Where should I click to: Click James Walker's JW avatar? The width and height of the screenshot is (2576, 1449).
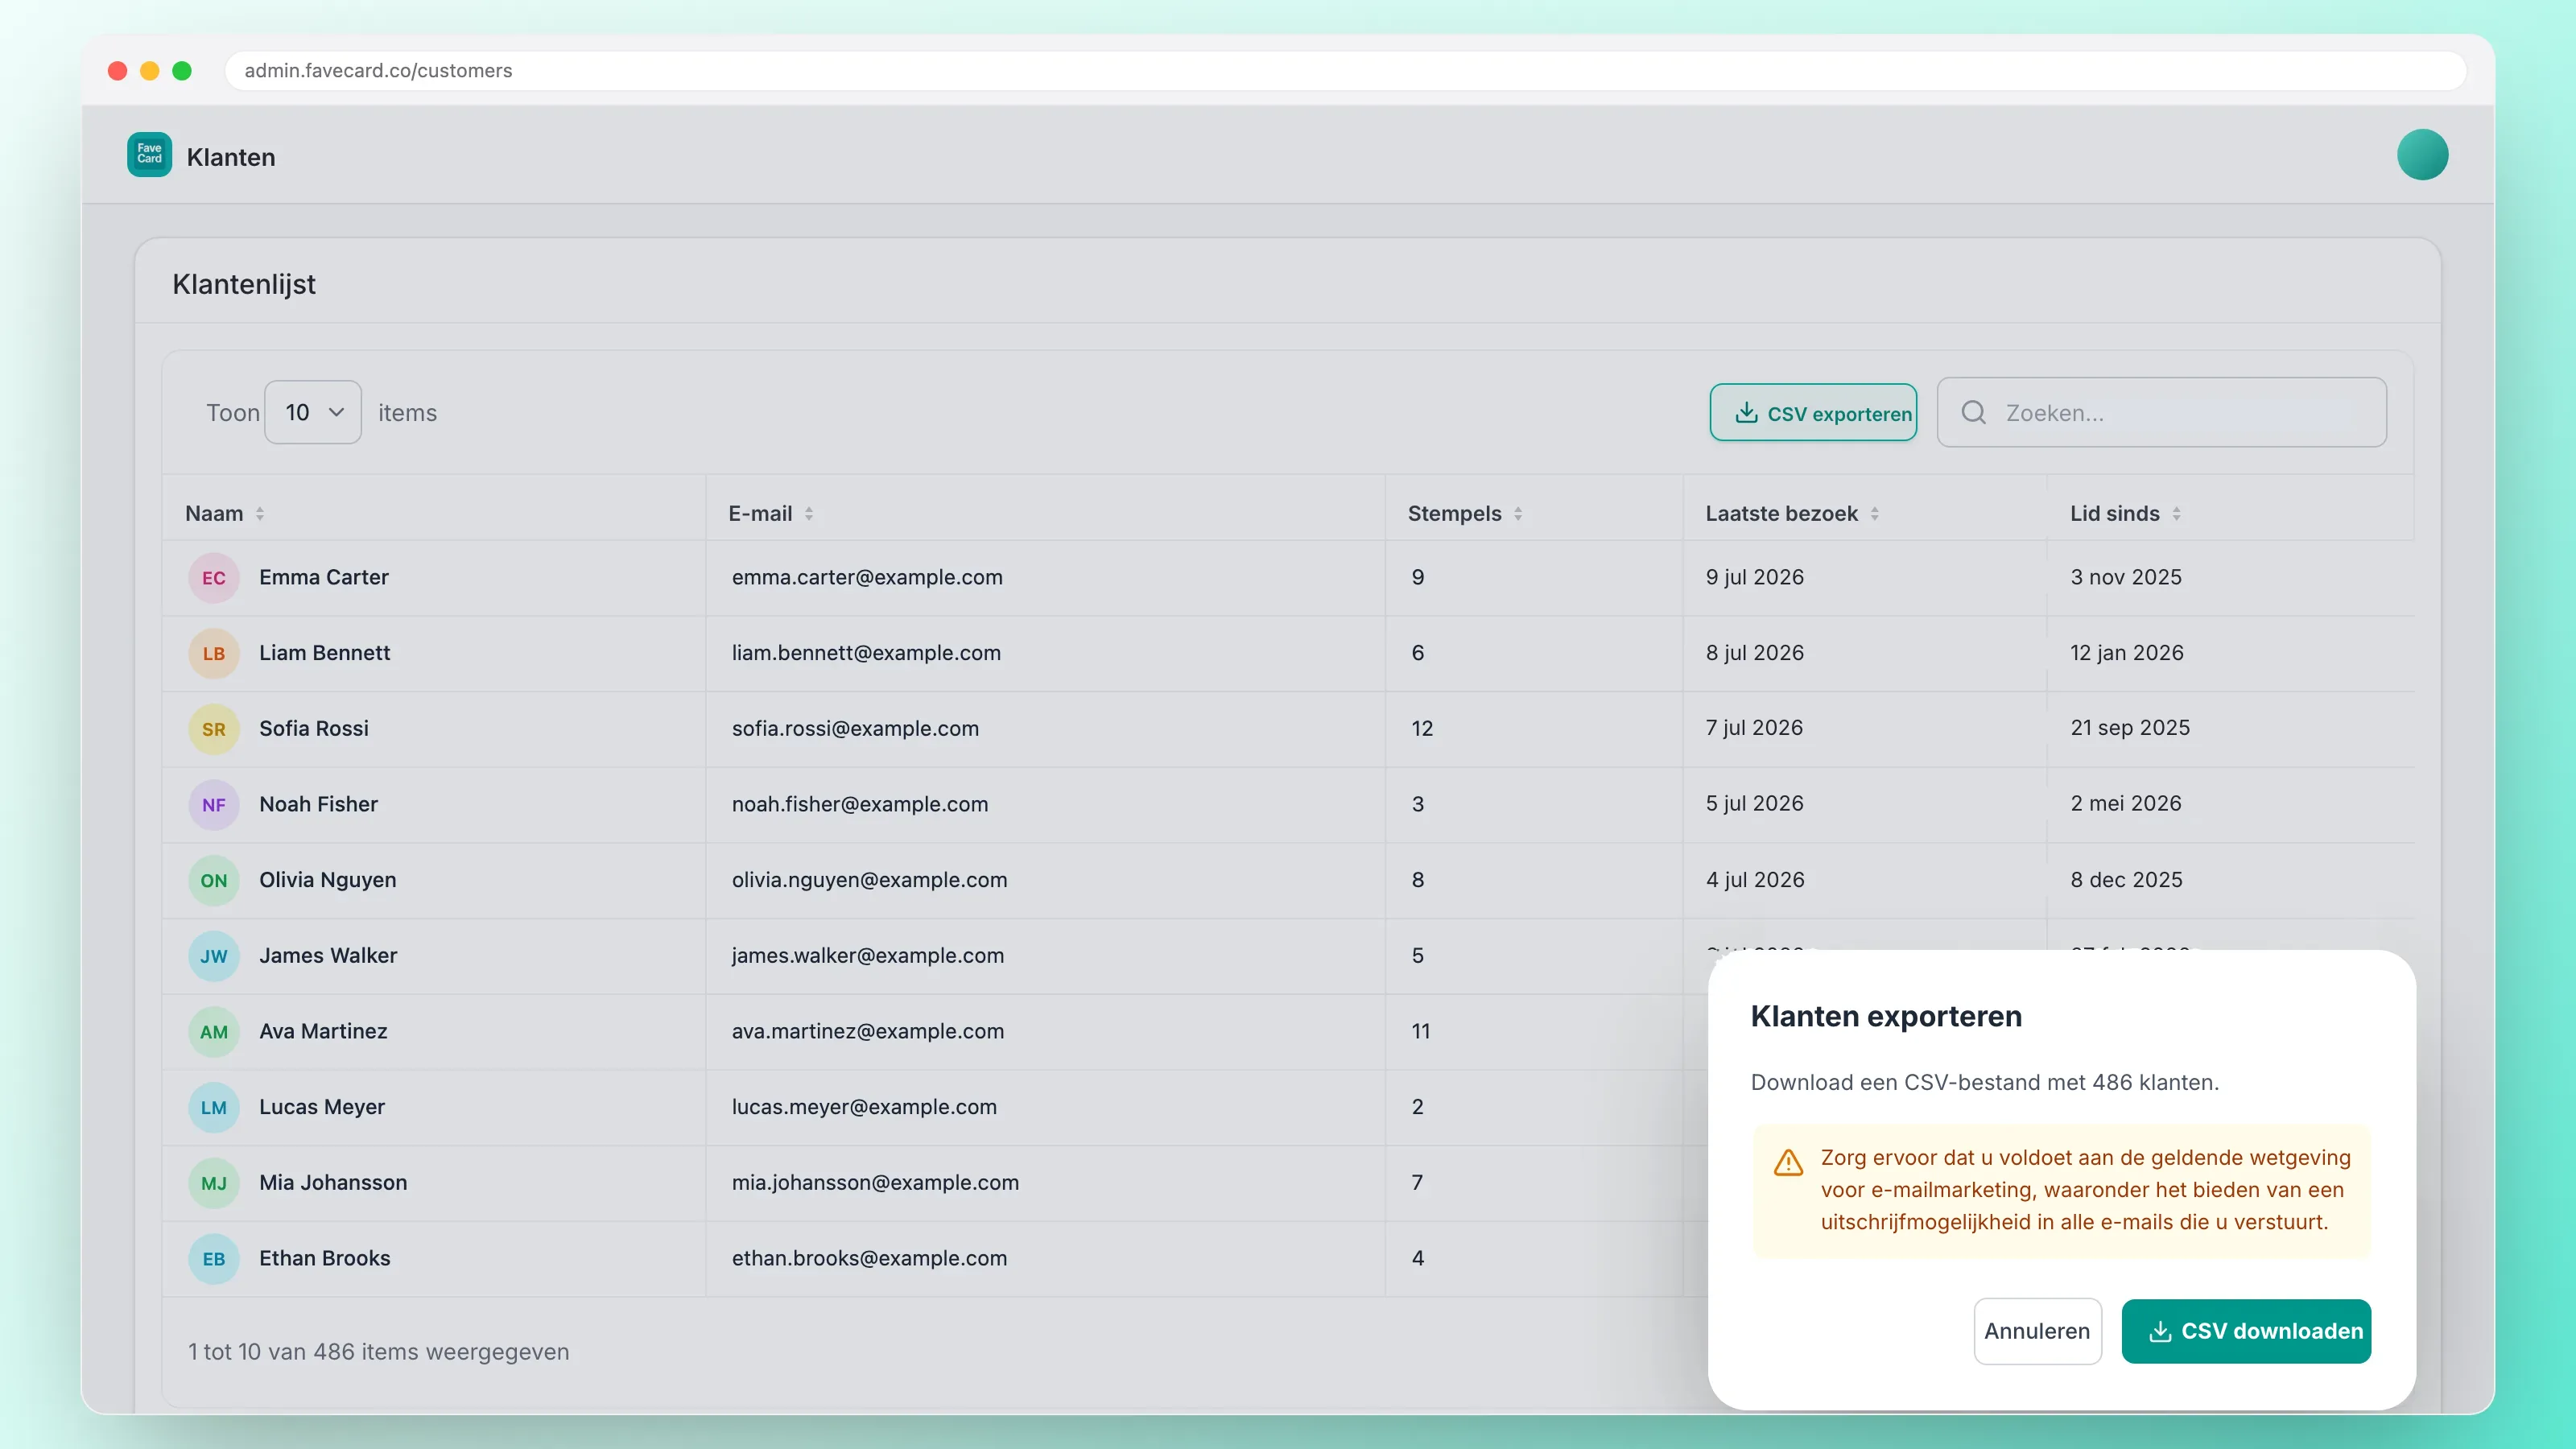(x=213, y=956)
